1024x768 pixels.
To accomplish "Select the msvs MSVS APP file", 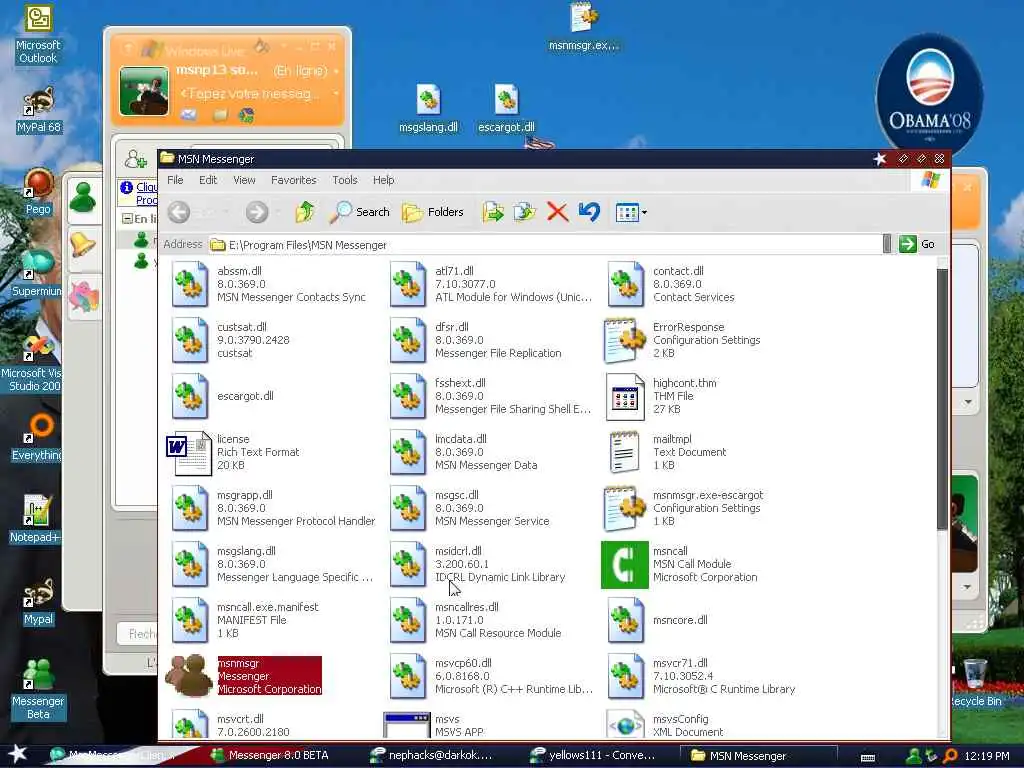I will tap(434, 725).
